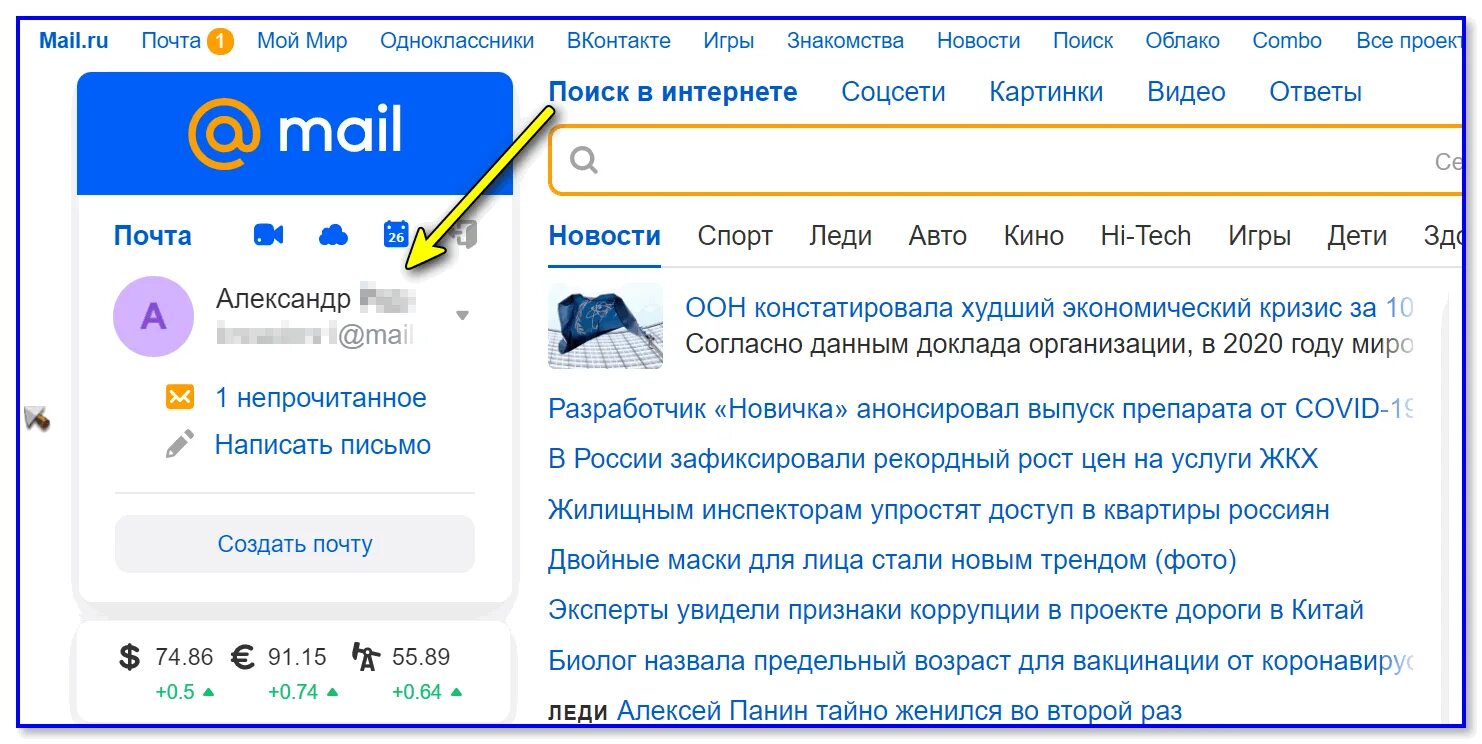The height and width of the screenshot is (744, 1482).
Task: Select the Видео search tab
Action: tap(1186, 92)
